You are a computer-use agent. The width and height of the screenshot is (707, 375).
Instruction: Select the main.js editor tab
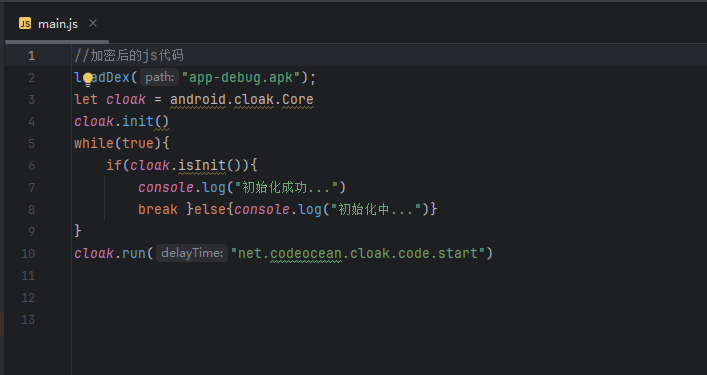(57, 24)
